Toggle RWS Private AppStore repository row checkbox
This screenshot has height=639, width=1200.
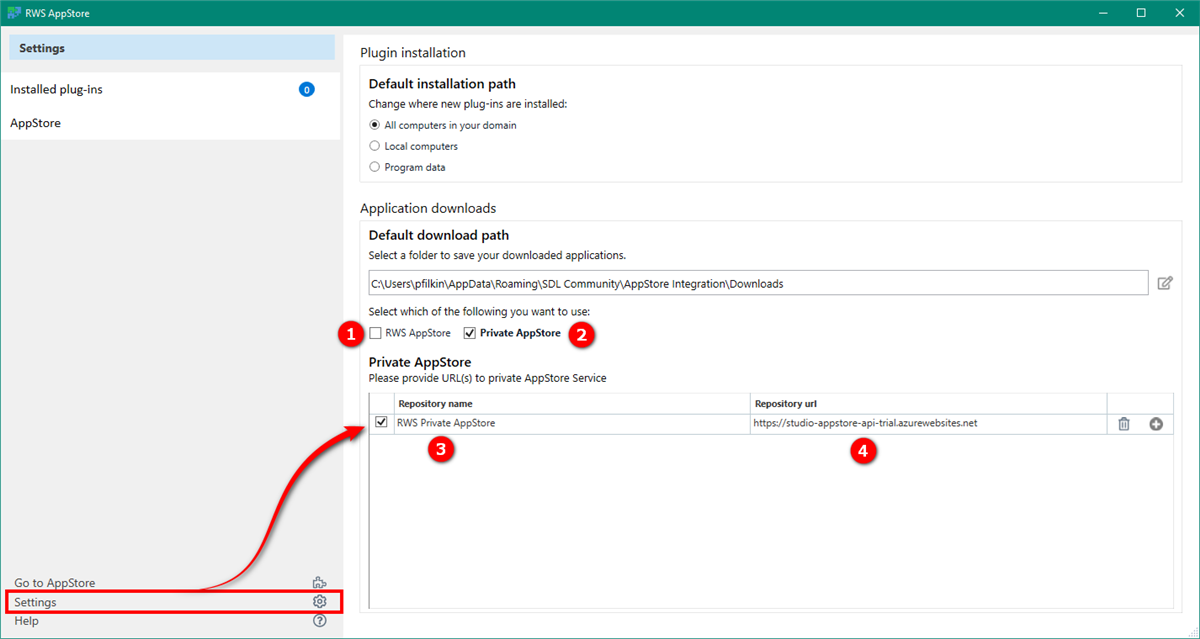(381, 423)
